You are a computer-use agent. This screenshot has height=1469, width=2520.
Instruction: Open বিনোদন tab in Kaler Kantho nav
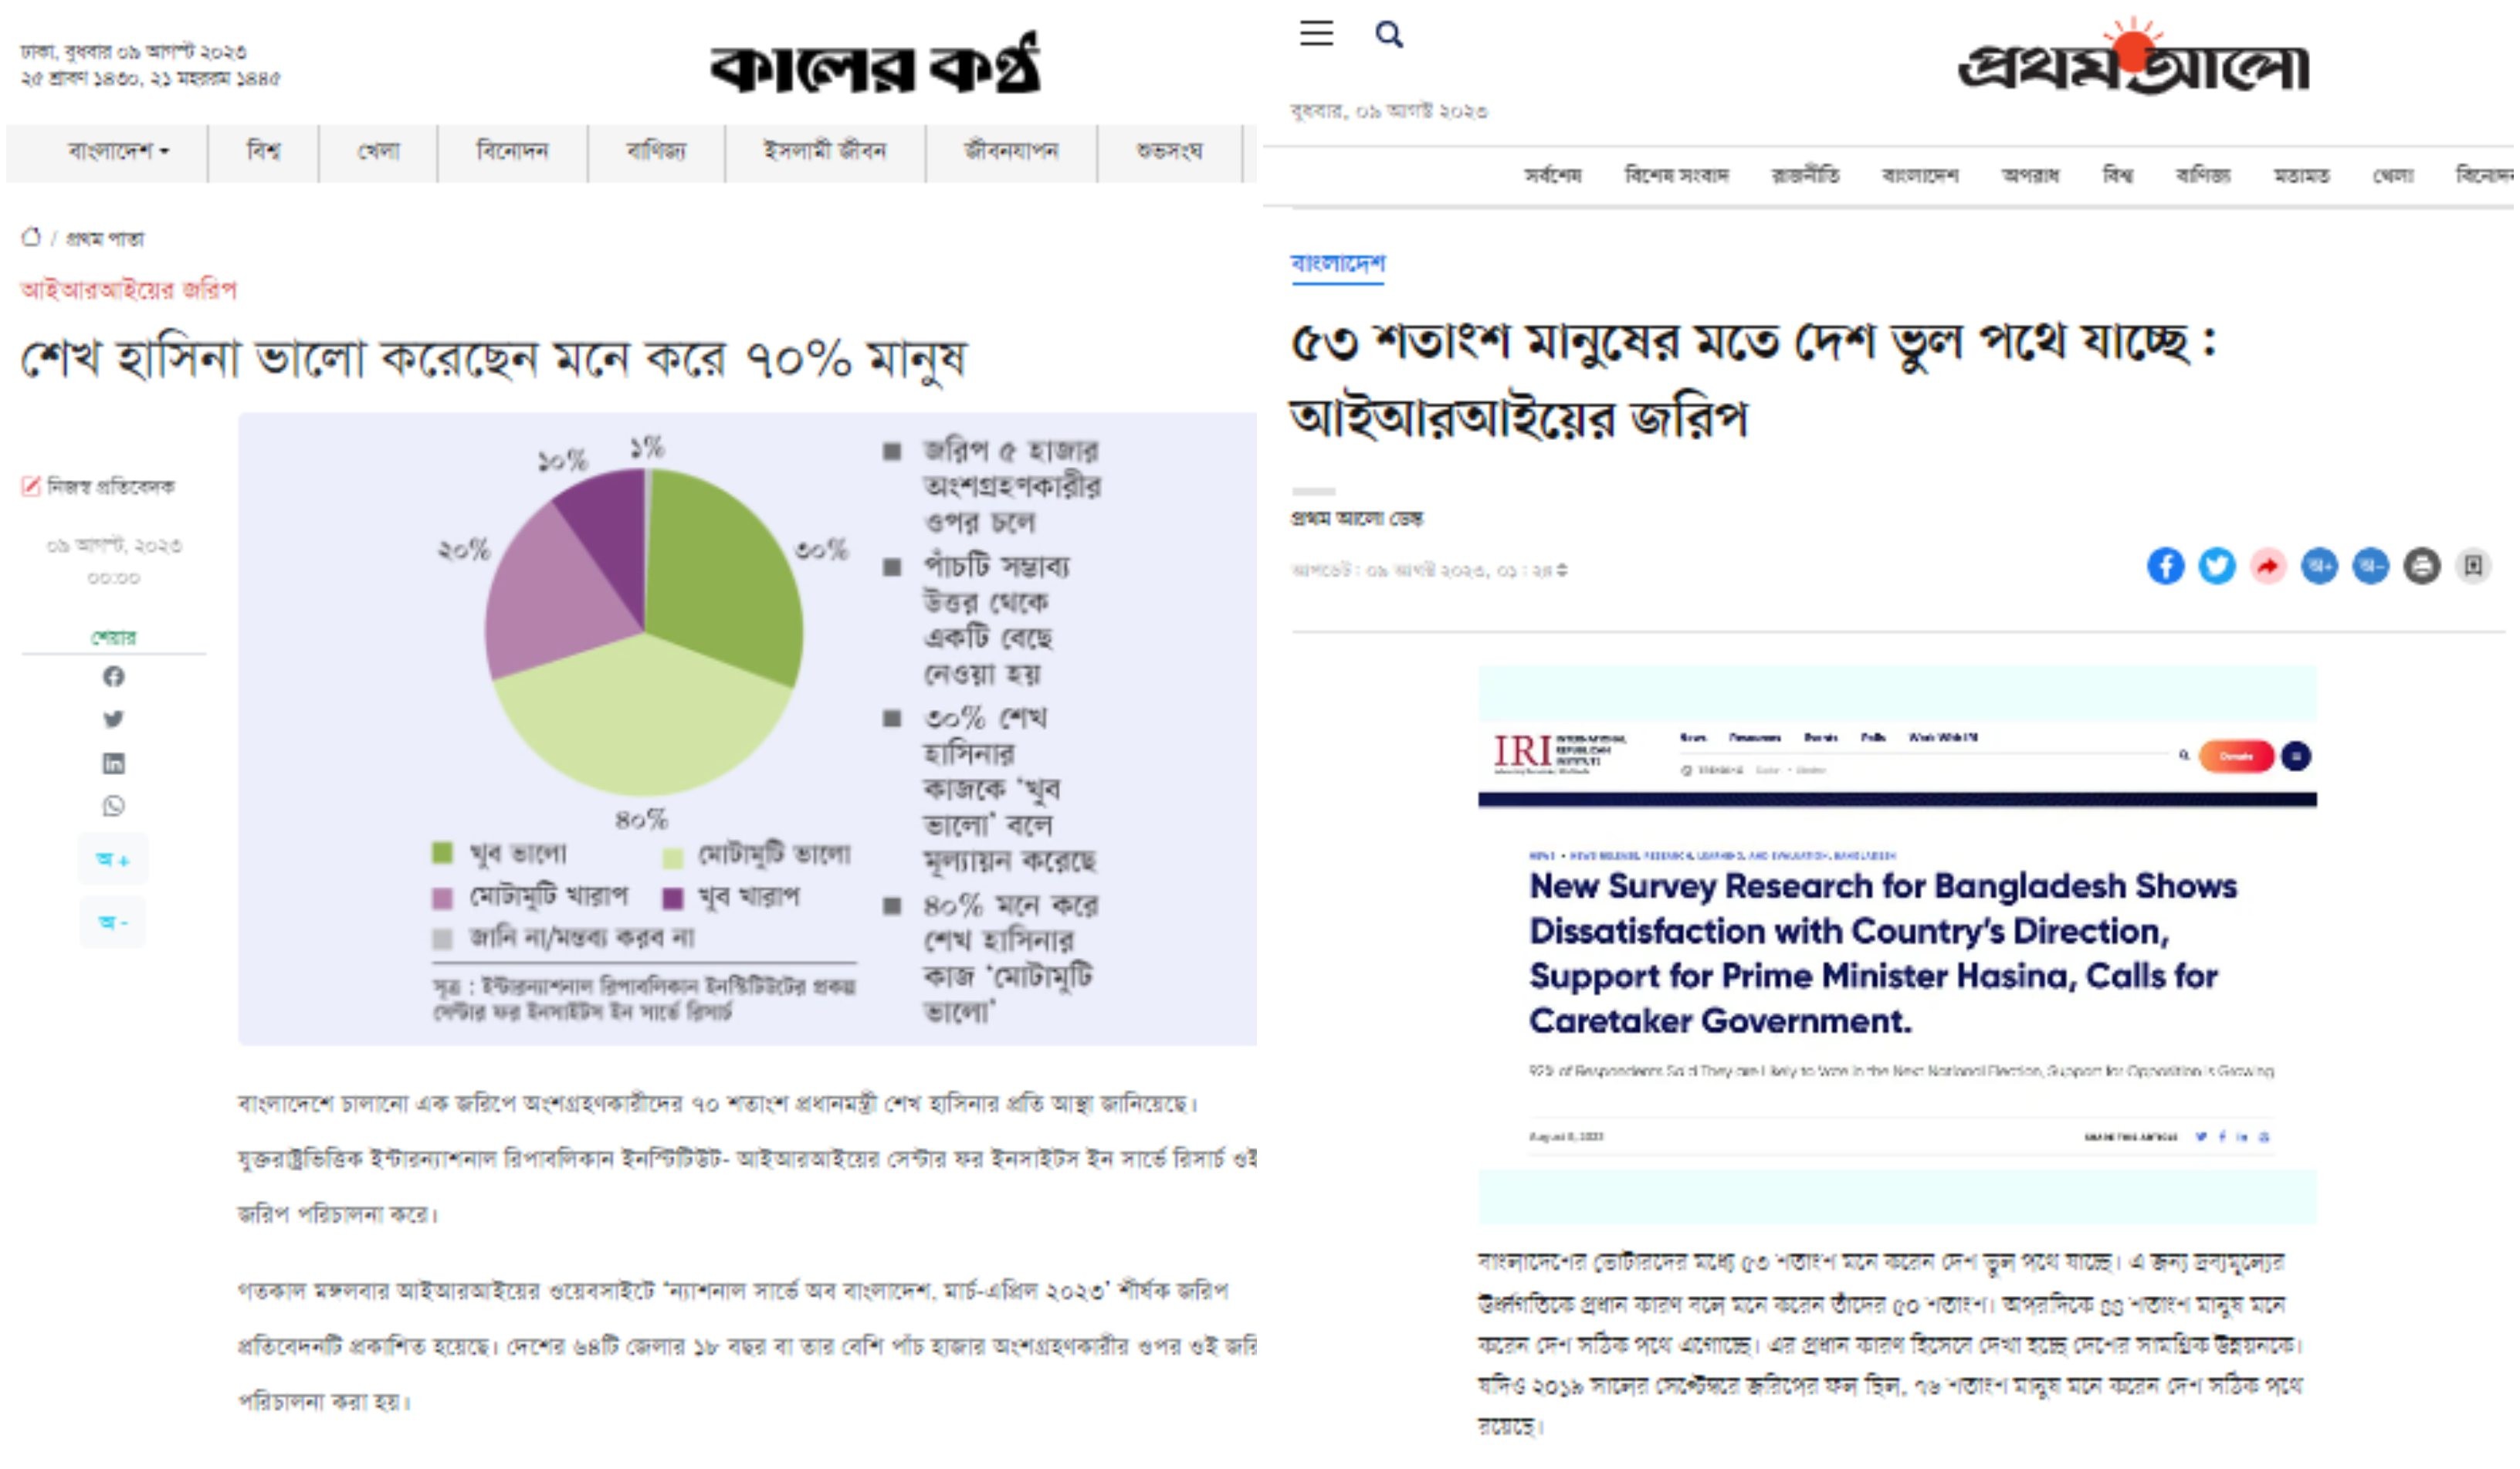512,151
